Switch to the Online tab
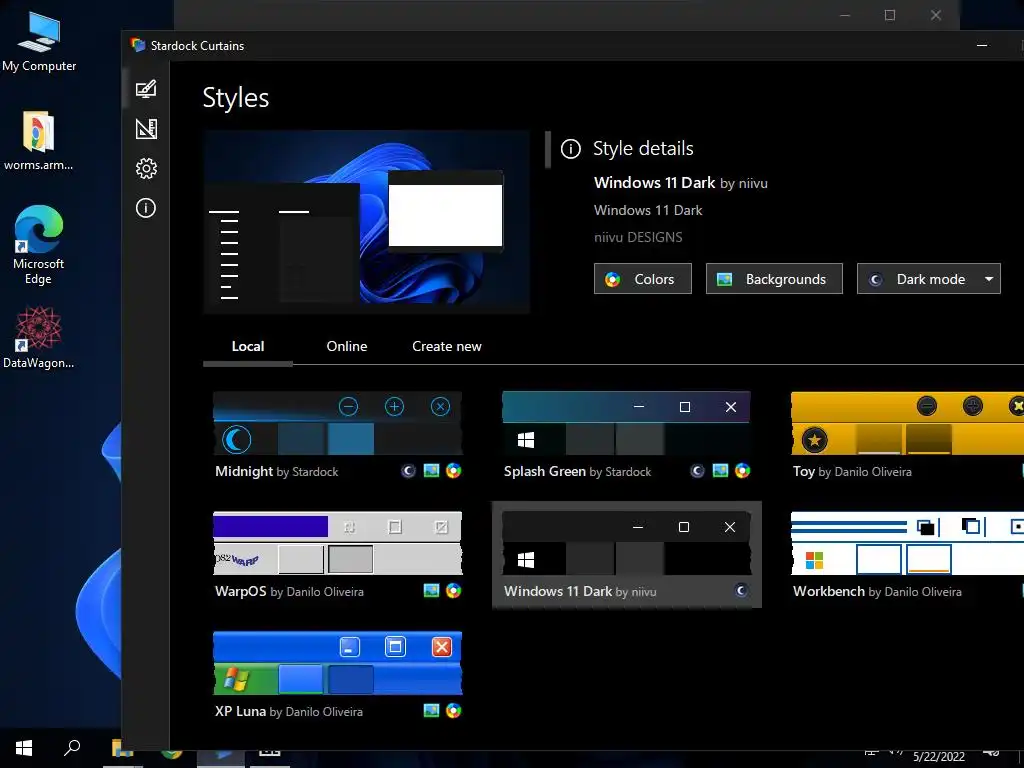Viewport: 1024px width, 768px height. coord(347,347)
